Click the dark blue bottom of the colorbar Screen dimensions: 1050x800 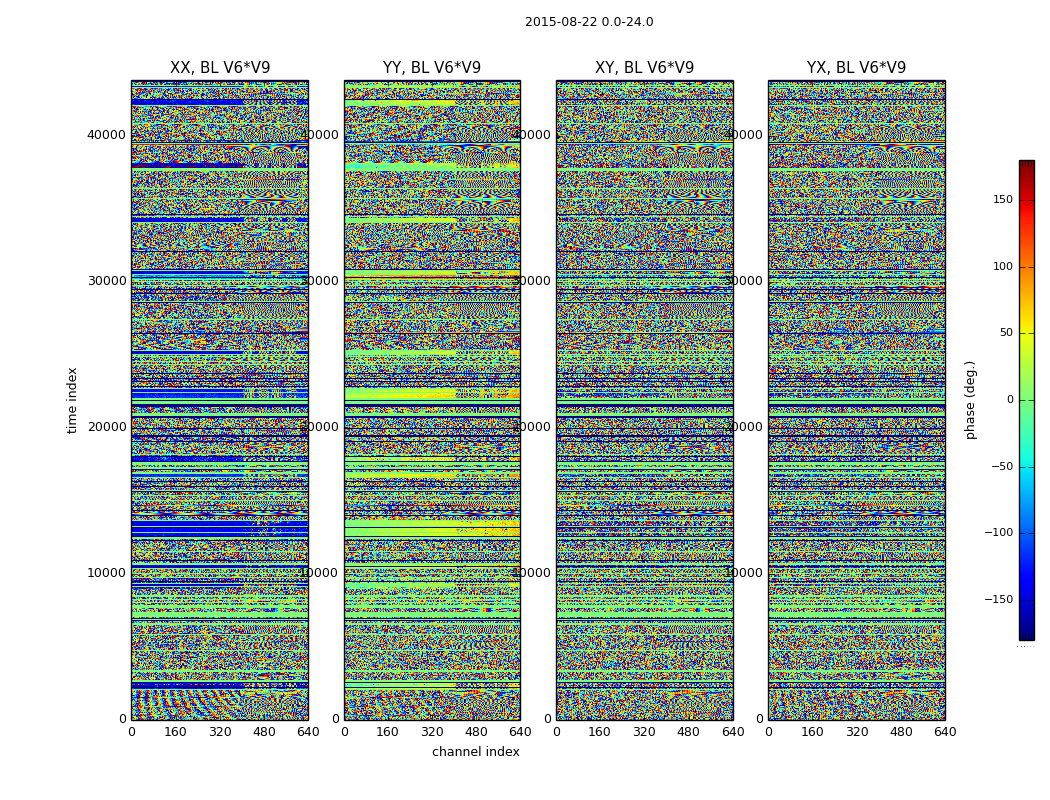[1026, 634]
